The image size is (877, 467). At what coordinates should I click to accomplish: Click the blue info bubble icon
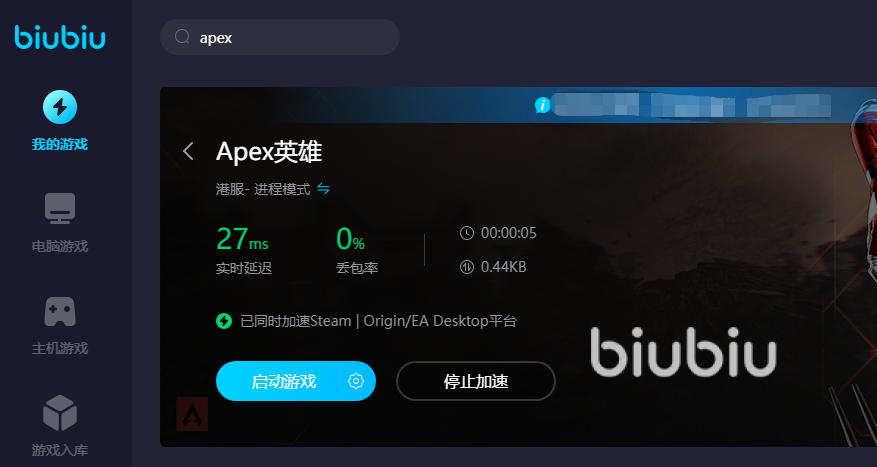tap(543, 105)
